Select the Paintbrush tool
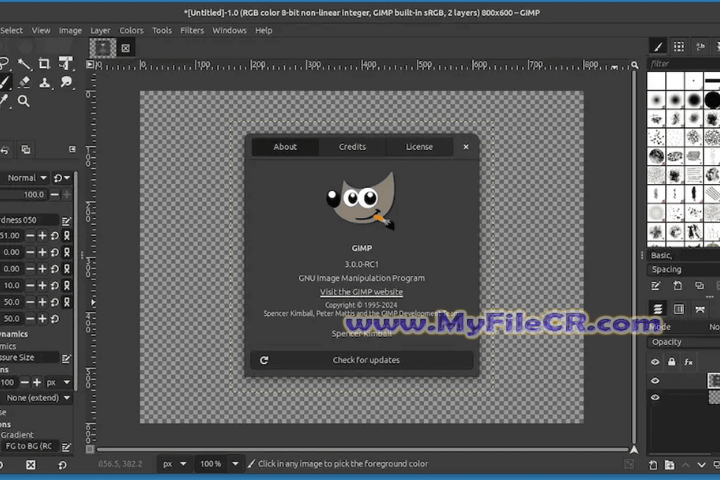This screenshot has height=480, width=720. pyautogui.click(x=5, y=83)
